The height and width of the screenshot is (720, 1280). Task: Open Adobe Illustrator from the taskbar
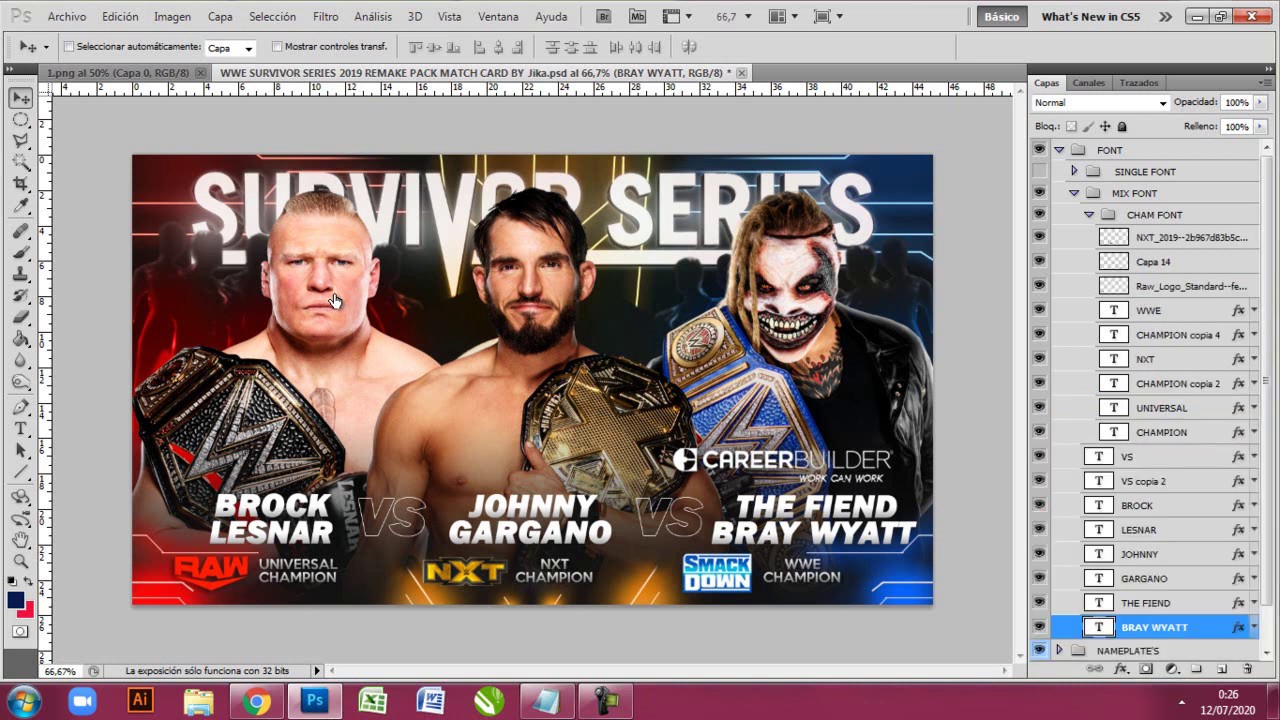click(x=140, y=701)
